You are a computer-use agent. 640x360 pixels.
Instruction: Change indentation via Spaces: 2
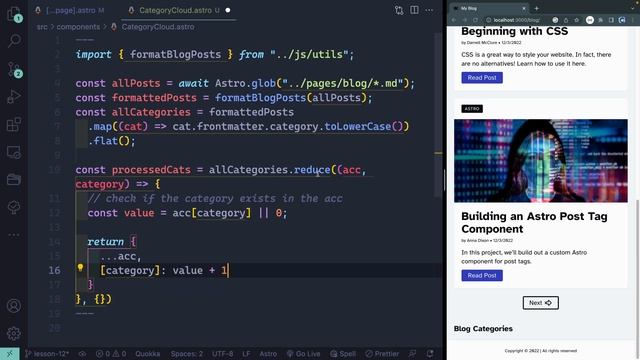pyautogui.click(x=187, y=353)
